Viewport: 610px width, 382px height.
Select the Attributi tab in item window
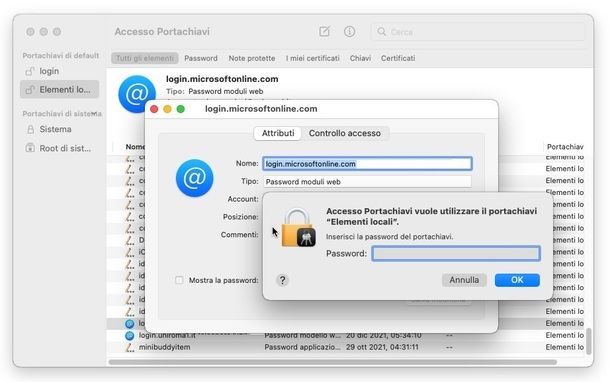[278, 133]
